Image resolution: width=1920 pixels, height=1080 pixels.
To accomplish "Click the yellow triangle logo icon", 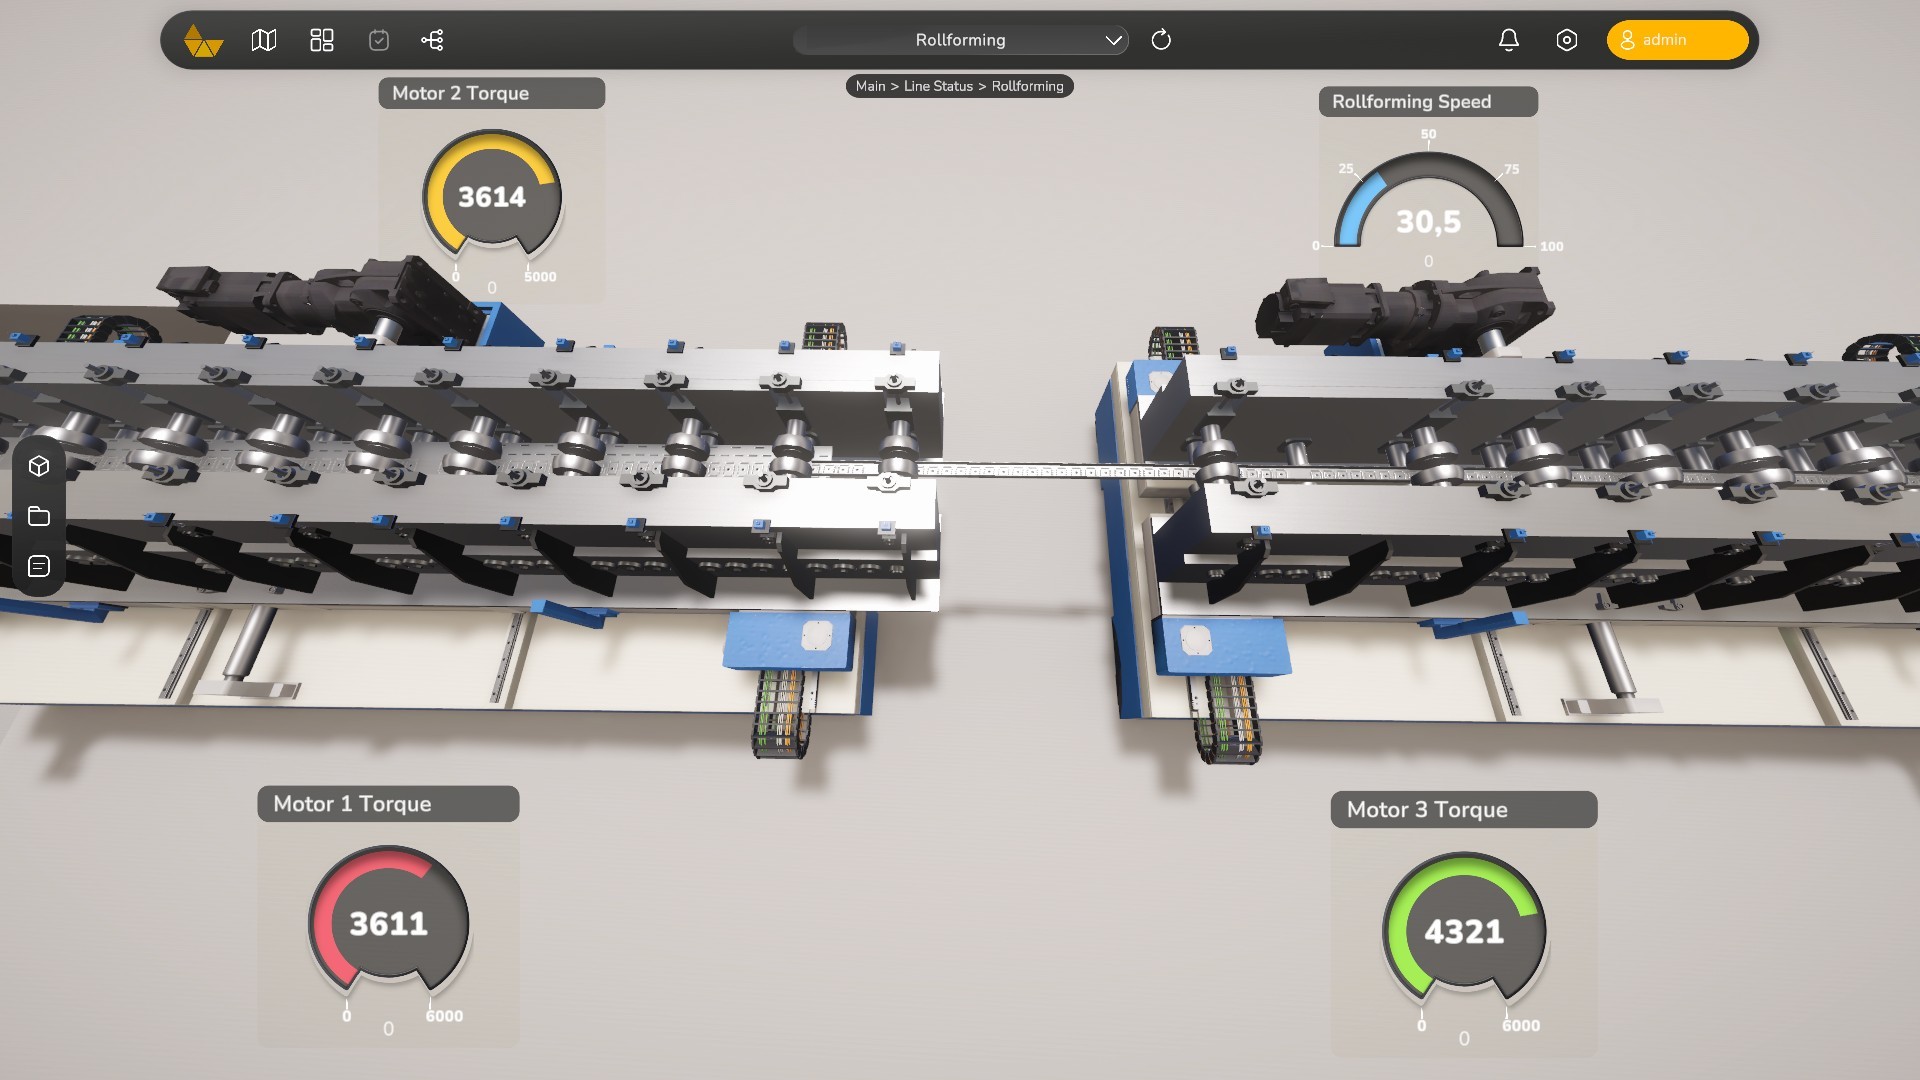I will 203,41.
